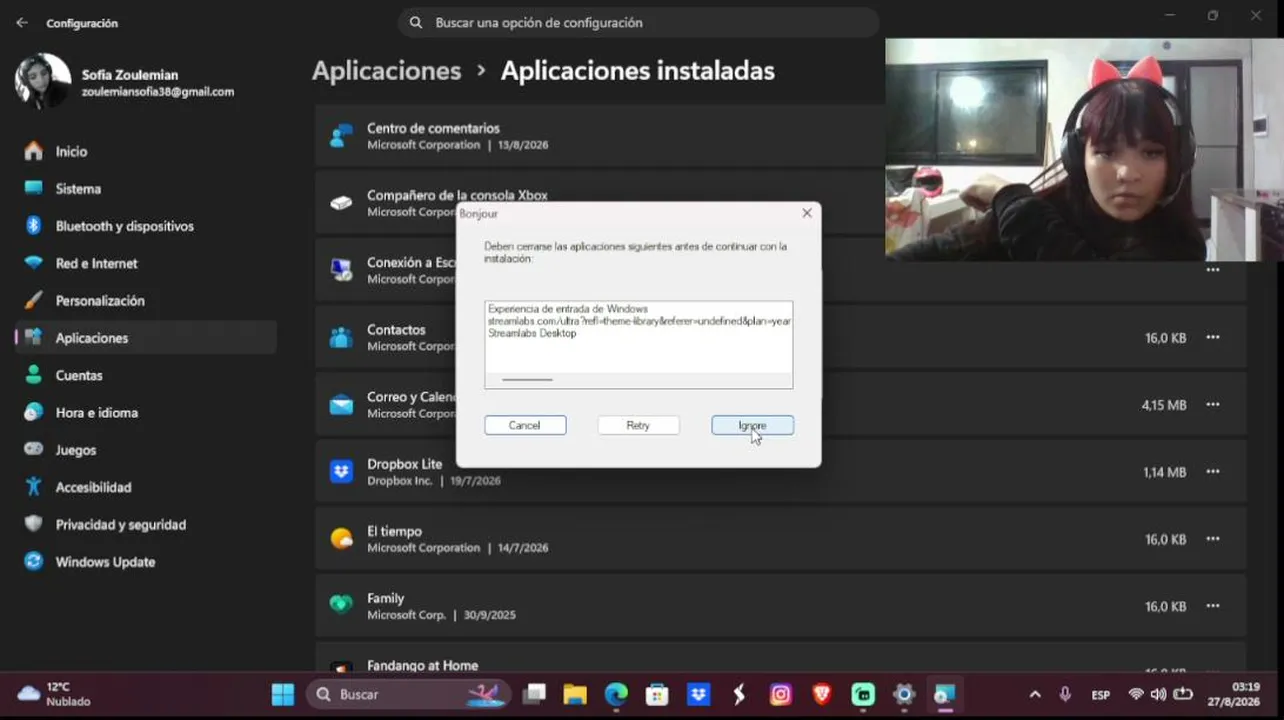Image resolution: width=1284 pixels, height=720 pixels.
Task: Select Streamlabs Desktop in the Bonjour list
Action: [532, 333]
